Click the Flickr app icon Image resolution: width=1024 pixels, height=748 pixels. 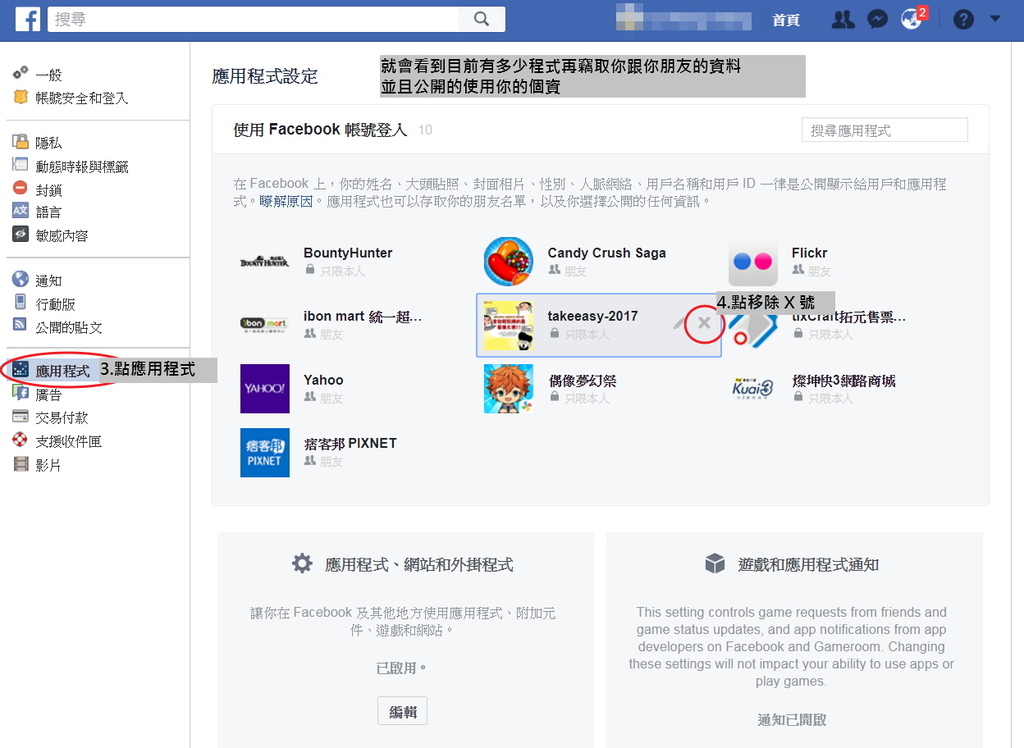tap(753, 261)
